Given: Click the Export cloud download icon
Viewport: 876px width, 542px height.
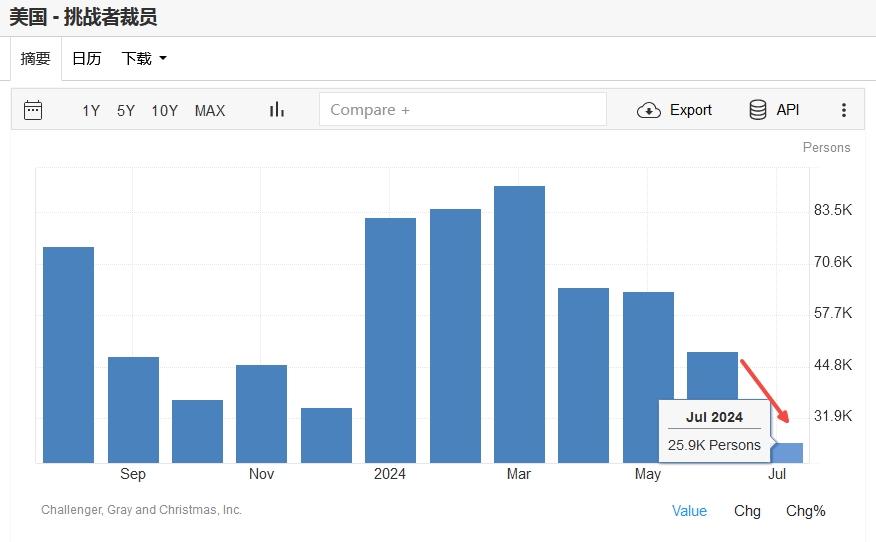Looking at the screenshot, I should tap(649, 110).
